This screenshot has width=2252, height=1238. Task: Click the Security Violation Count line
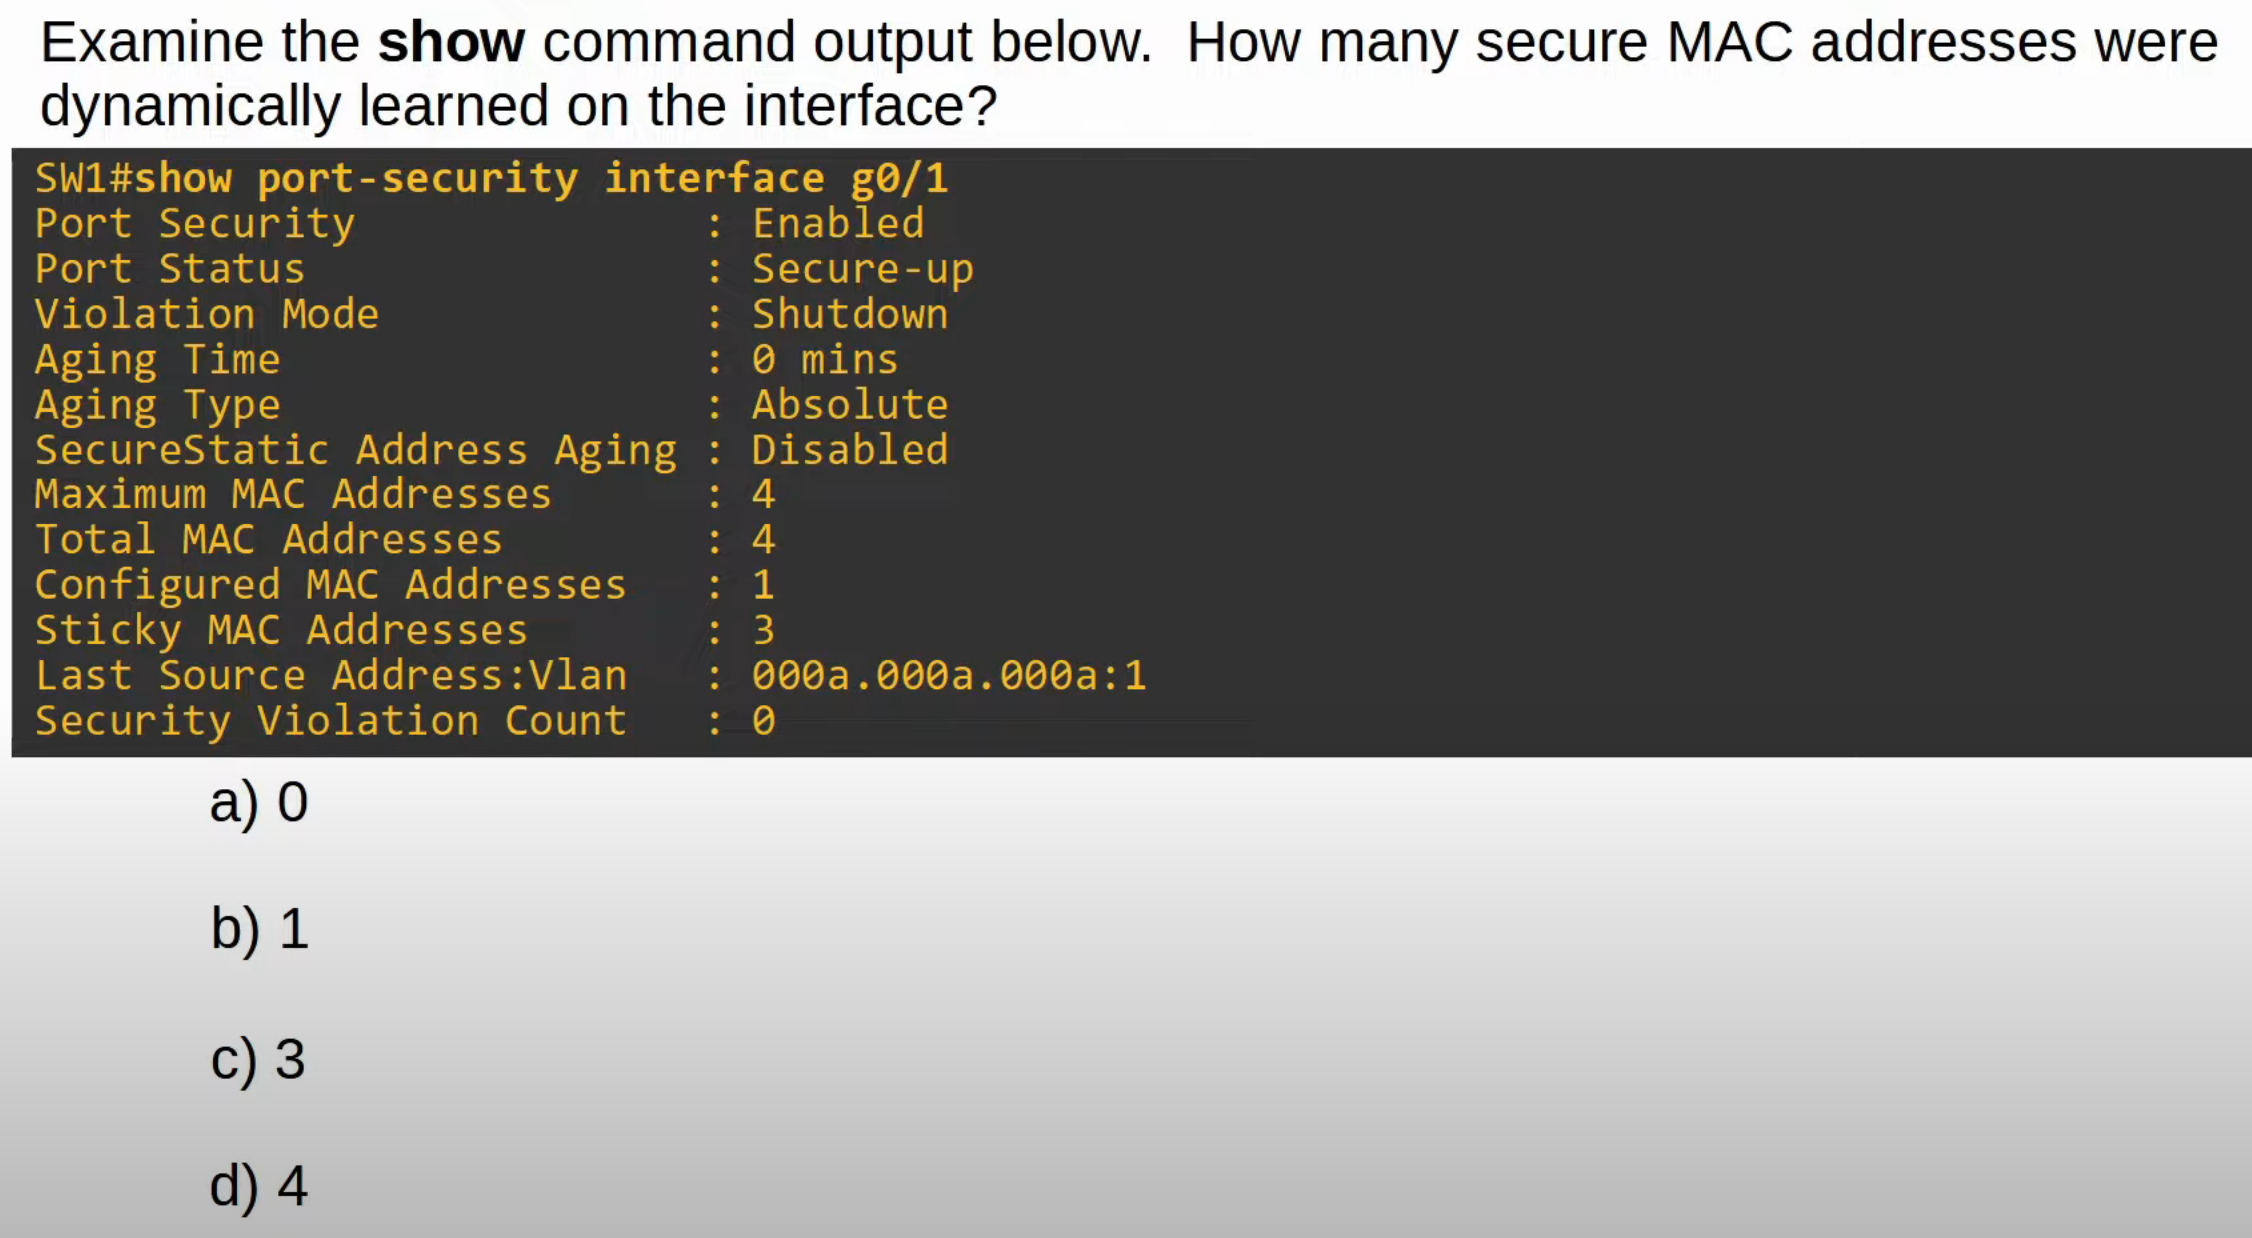405,721
